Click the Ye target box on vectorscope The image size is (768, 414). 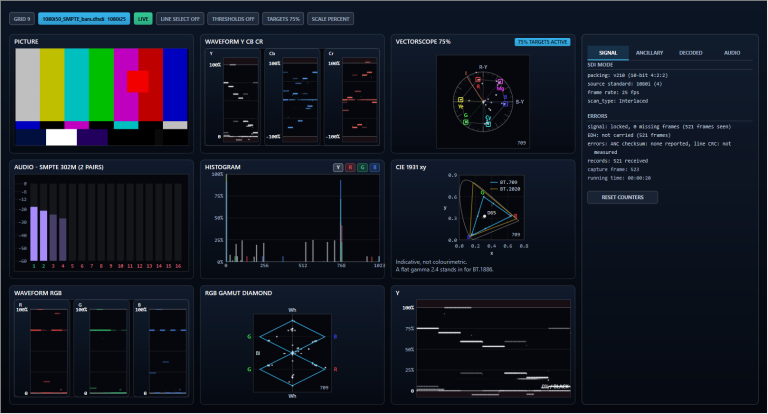460,100
